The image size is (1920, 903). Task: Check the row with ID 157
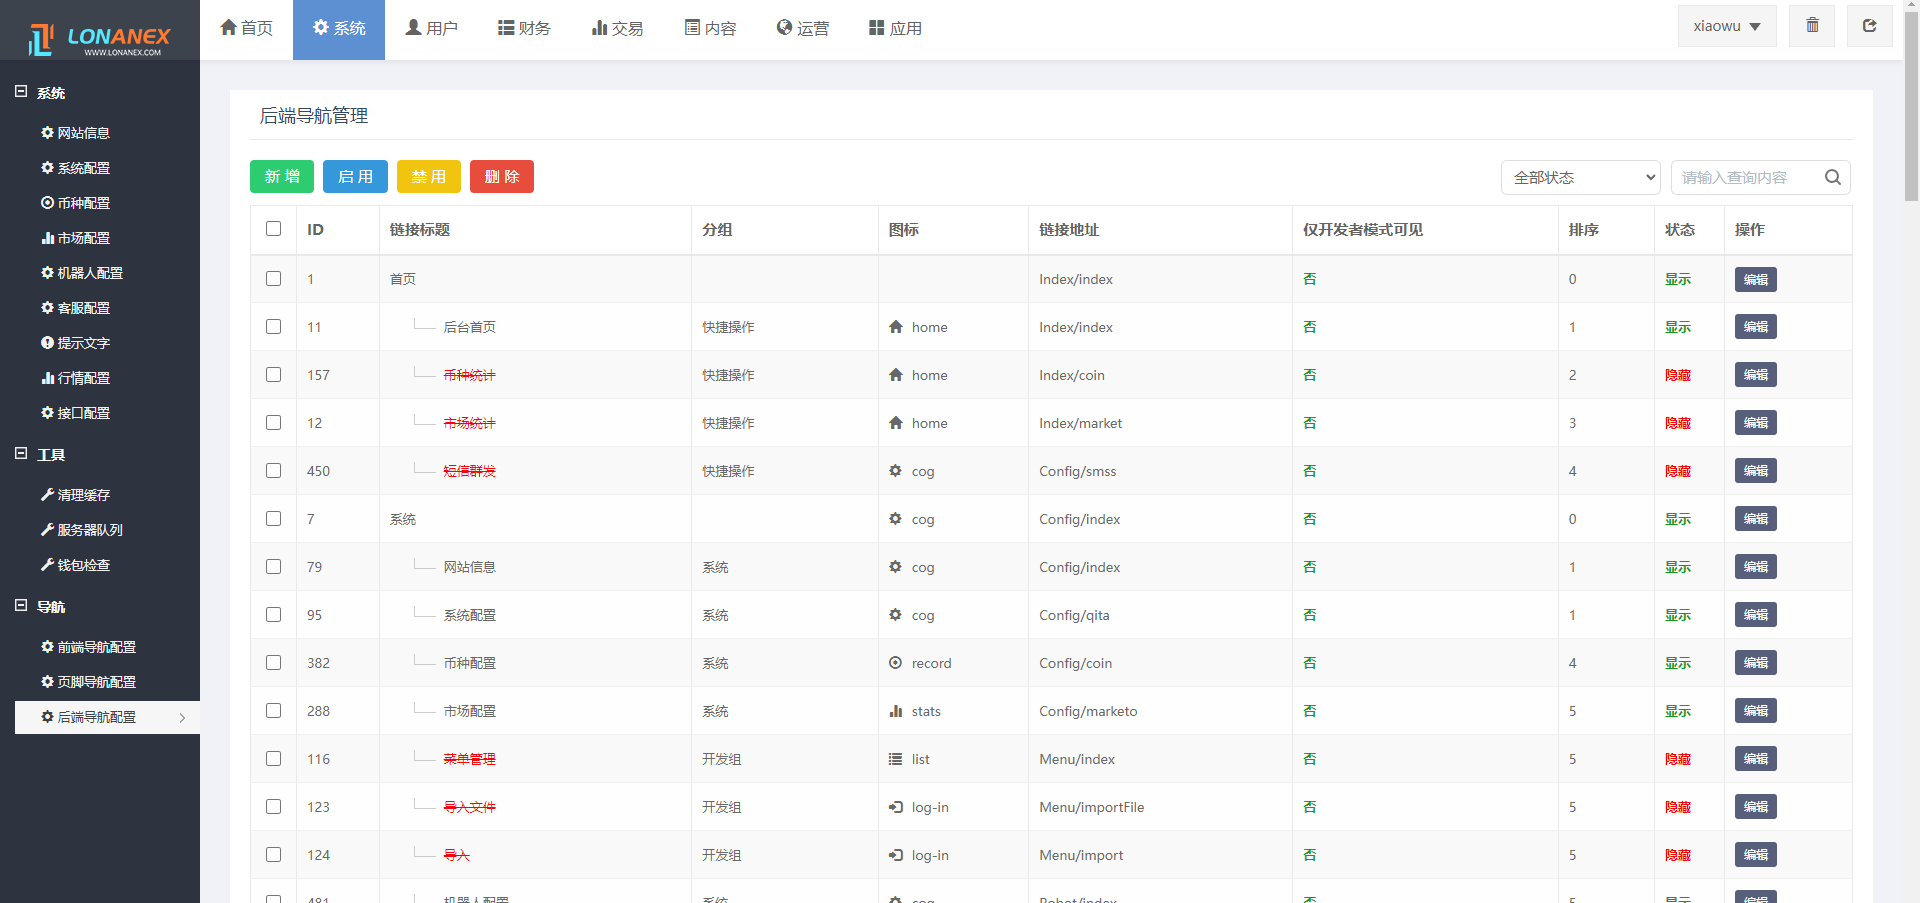(x=273, y=375)
